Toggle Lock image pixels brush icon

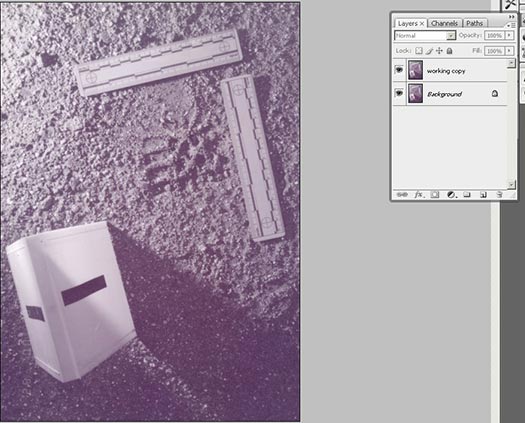[x=429, y=51]
